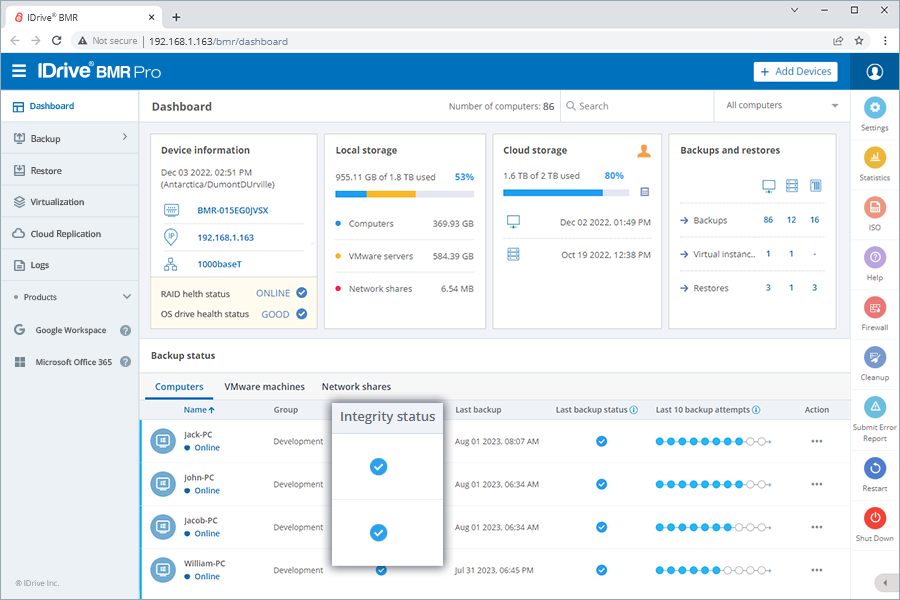
Task: Click the calendar icon beside cloud storage bar
Action: point(645,192)
